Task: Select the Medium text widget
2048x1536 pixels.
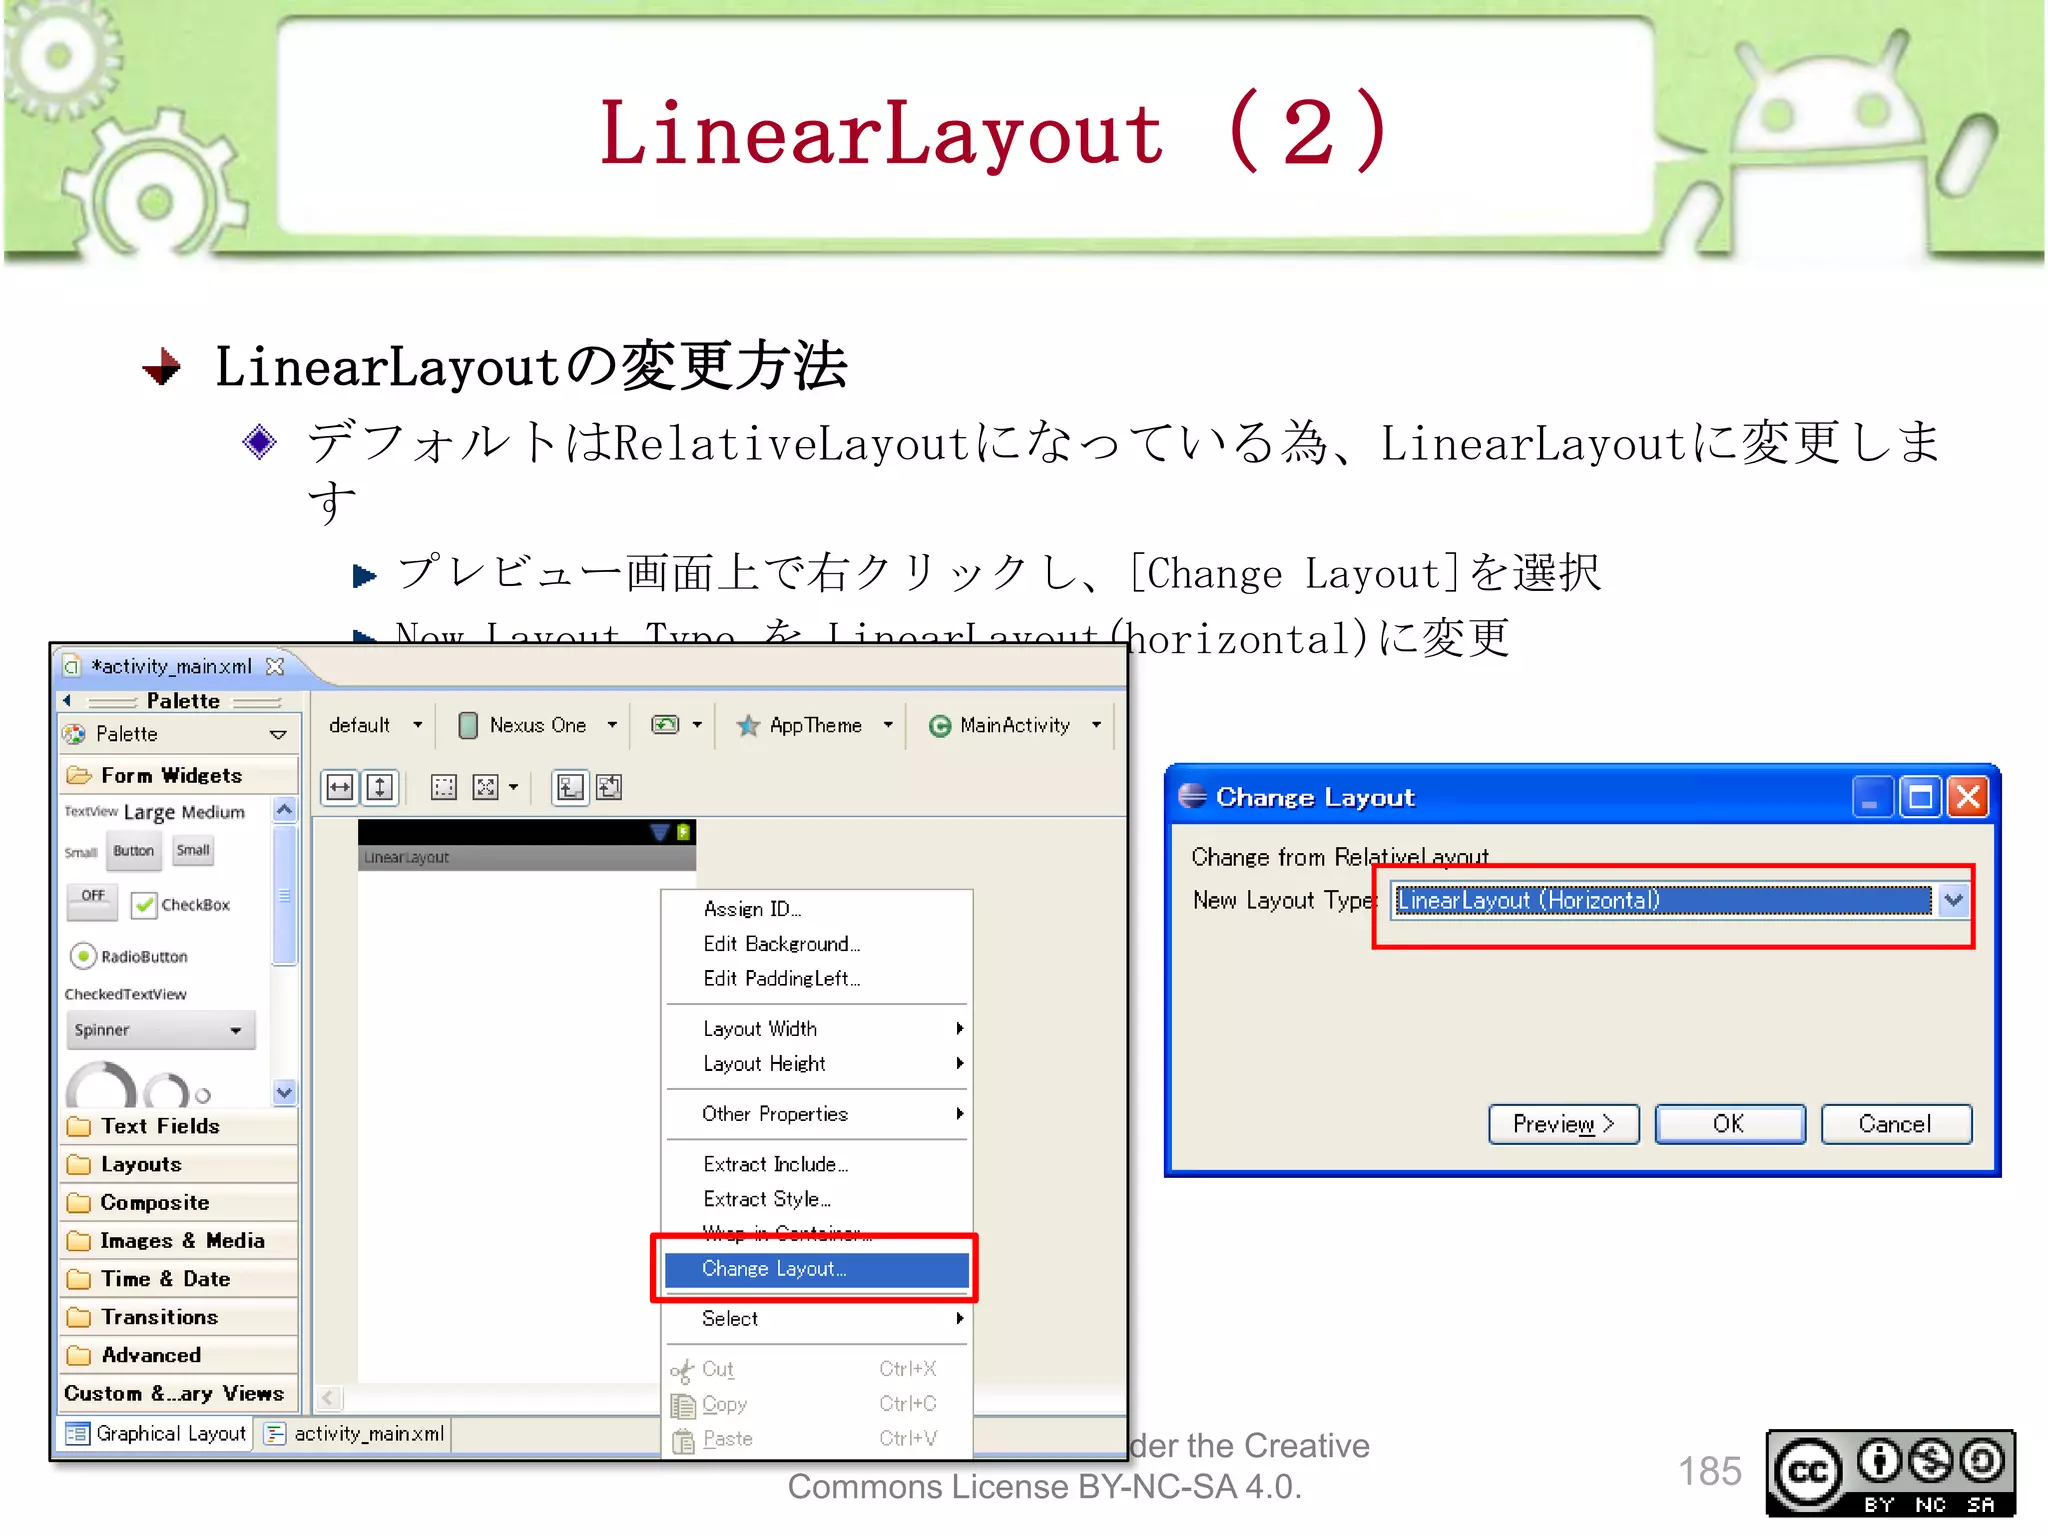Action: [213, 812]
